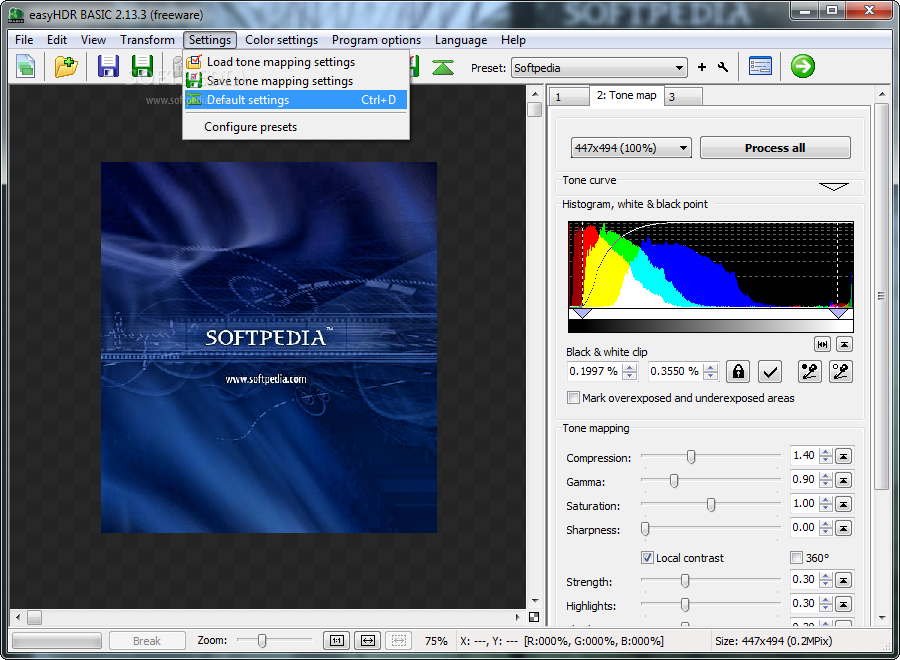Open preset configuration wrench icon
900x660 pixels.
click(723, 67)
